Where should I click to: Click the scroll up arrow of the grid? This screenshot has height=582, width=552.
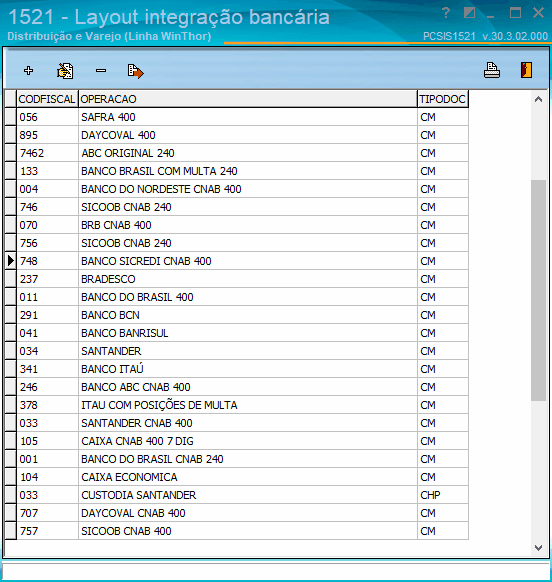click(x=539, y=99)
